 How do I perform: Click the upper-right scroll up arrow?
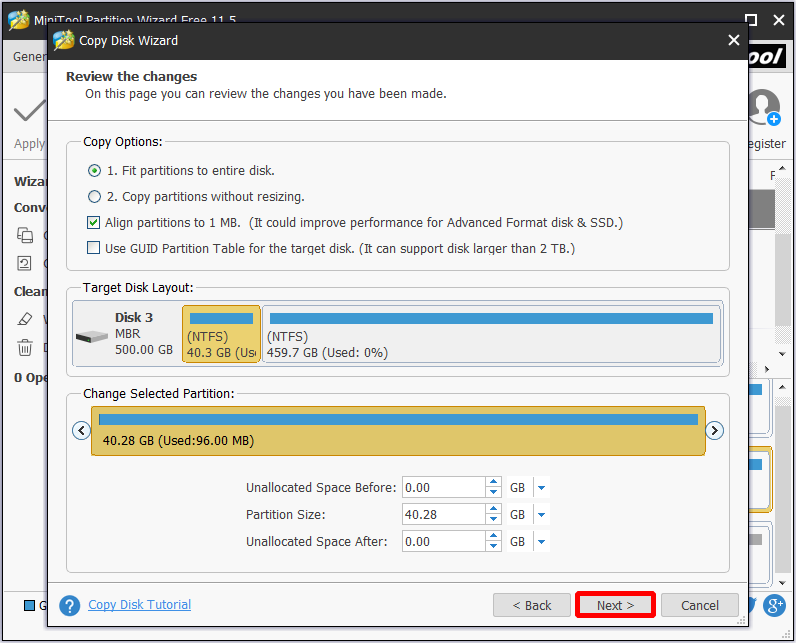tap(782, 168)
